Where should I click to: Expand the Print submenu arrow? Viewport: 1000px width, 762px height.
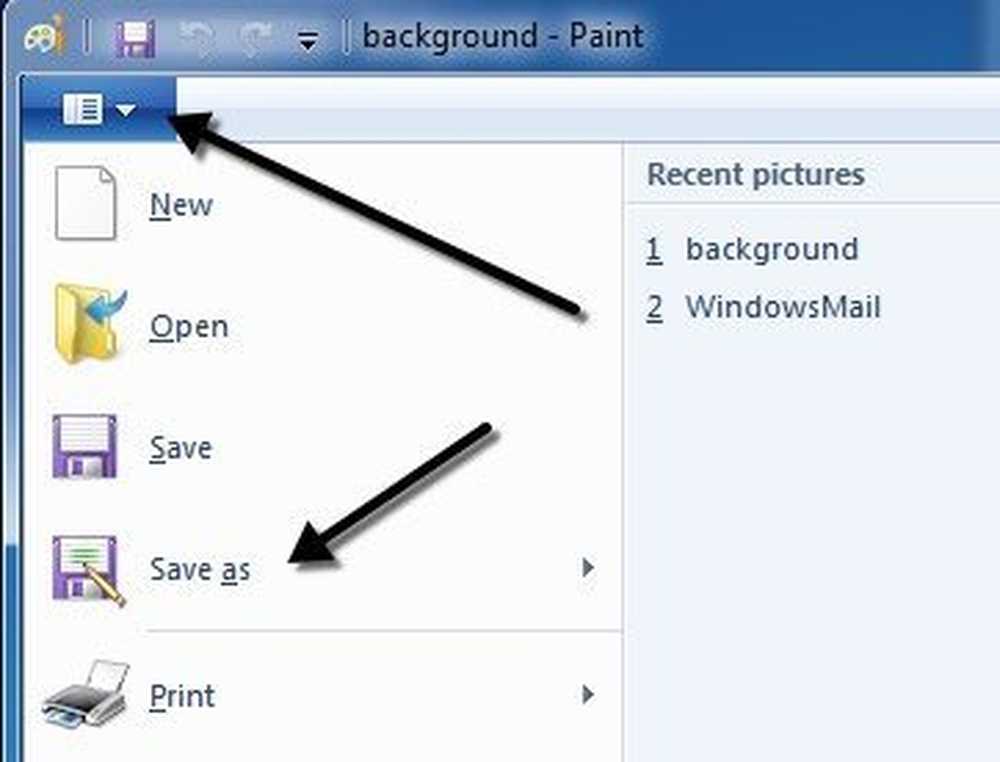[588, 694]
